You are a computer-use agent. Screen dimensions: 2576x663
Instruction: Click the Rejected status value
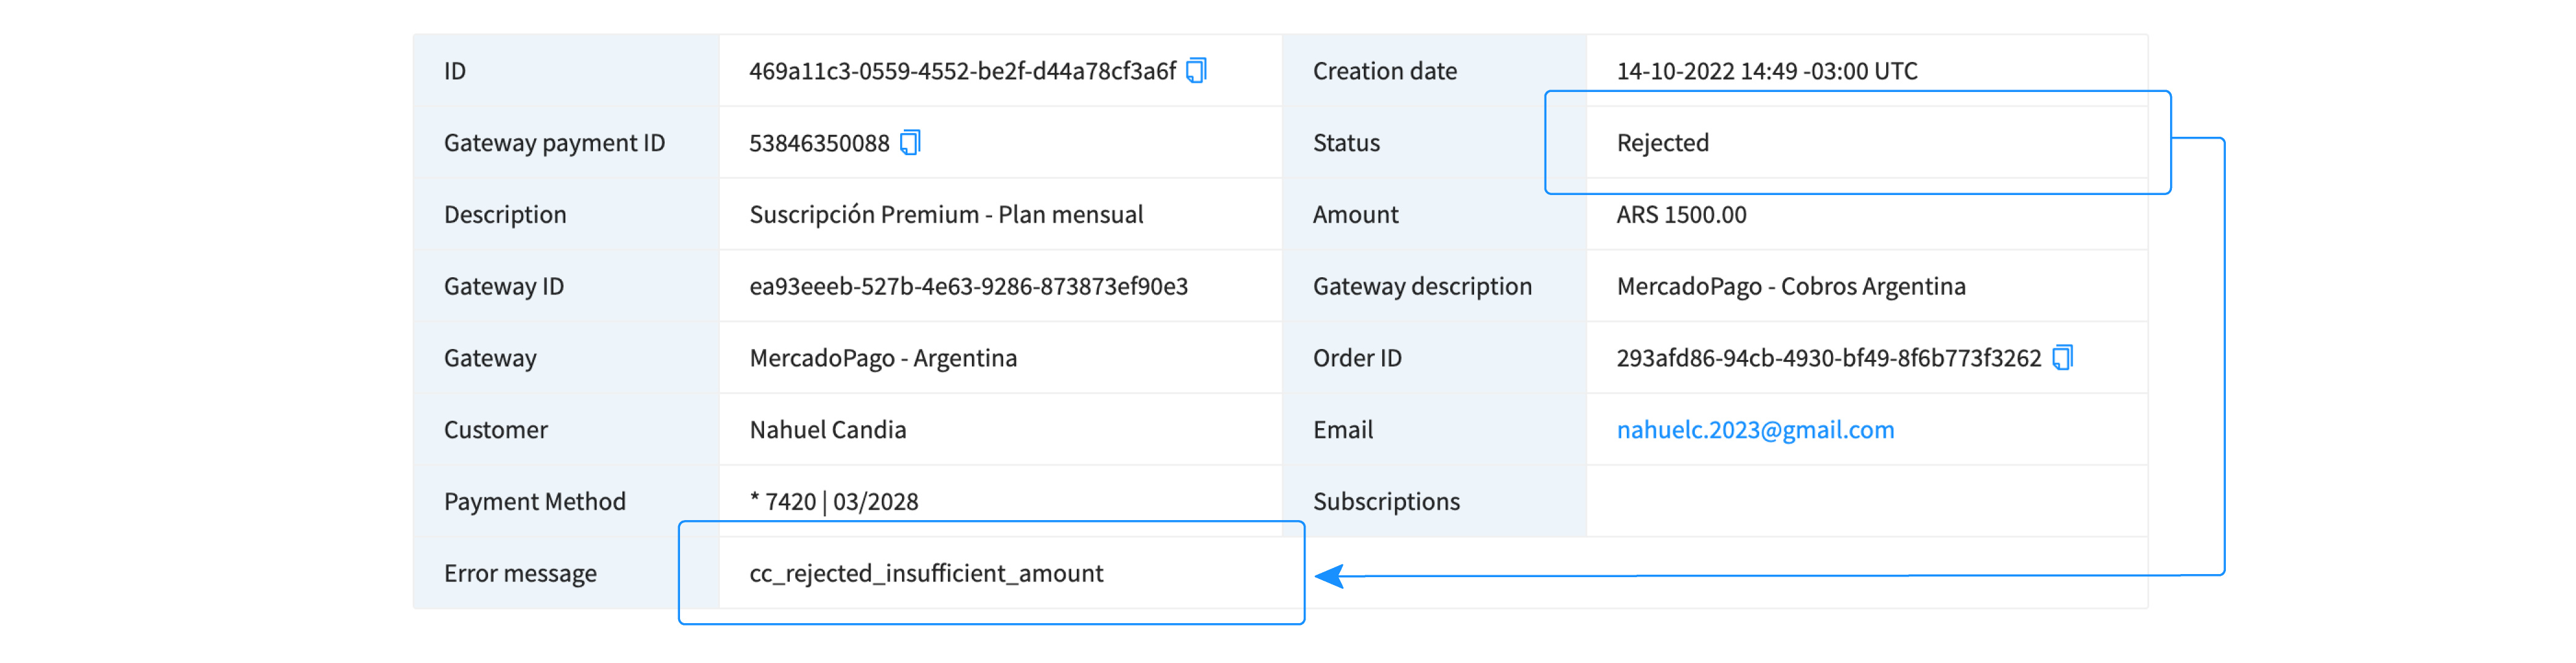coord(1662,143)
